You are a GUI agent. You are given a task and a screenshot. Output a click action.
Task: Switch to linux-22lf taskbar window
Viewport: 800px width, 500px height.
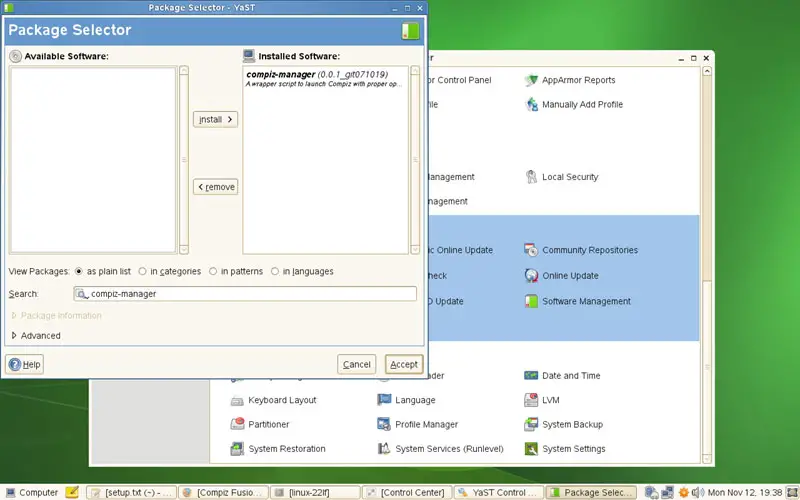[x=315, y=492]
